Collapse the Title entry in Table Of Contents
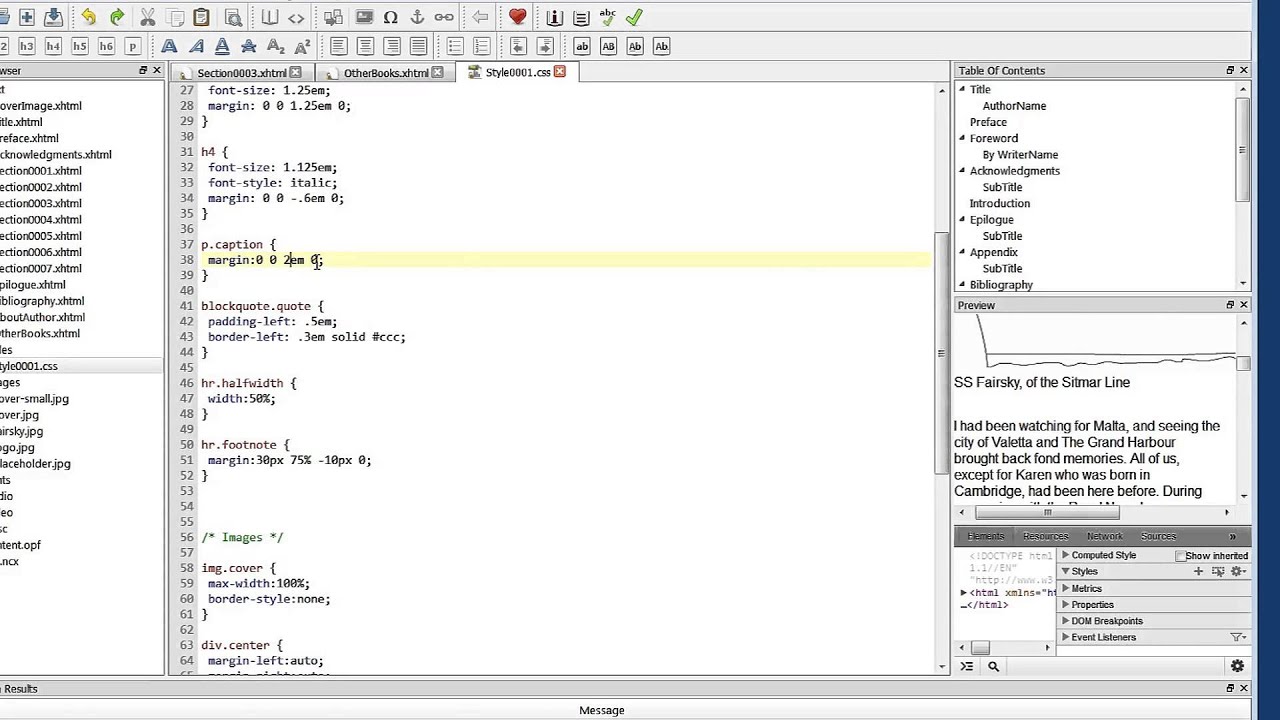The image size is (1280, 720). (x=962, y=90)
